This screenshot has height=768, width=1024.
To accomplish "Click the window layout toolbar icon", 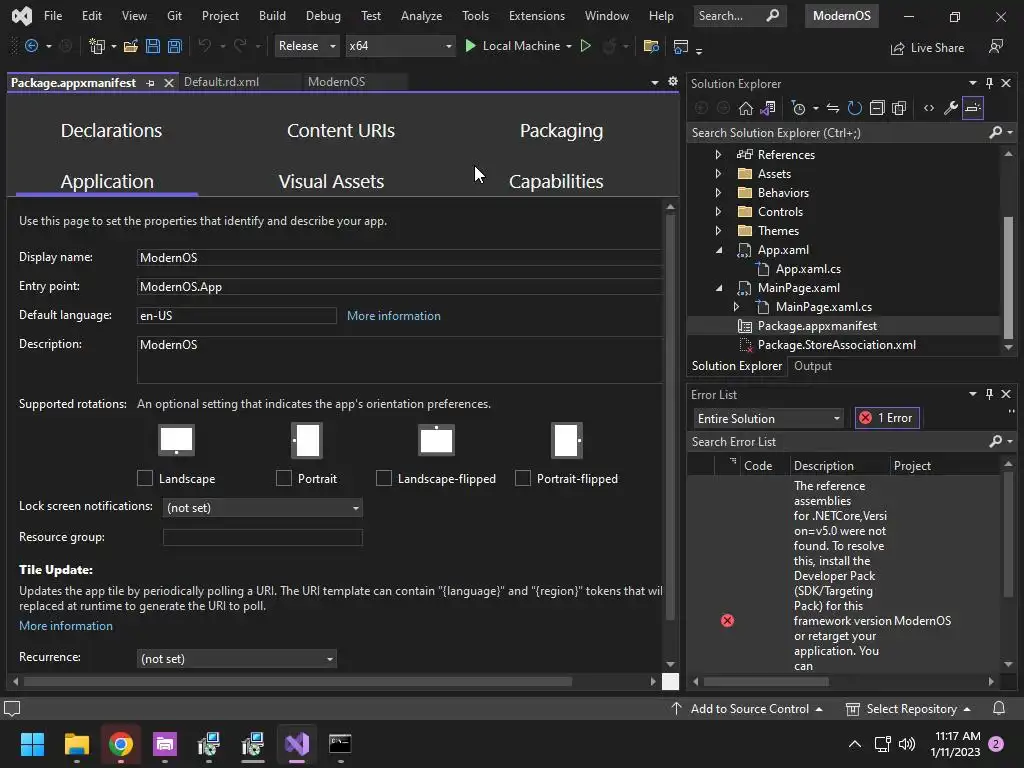I will tap(681, 46).
